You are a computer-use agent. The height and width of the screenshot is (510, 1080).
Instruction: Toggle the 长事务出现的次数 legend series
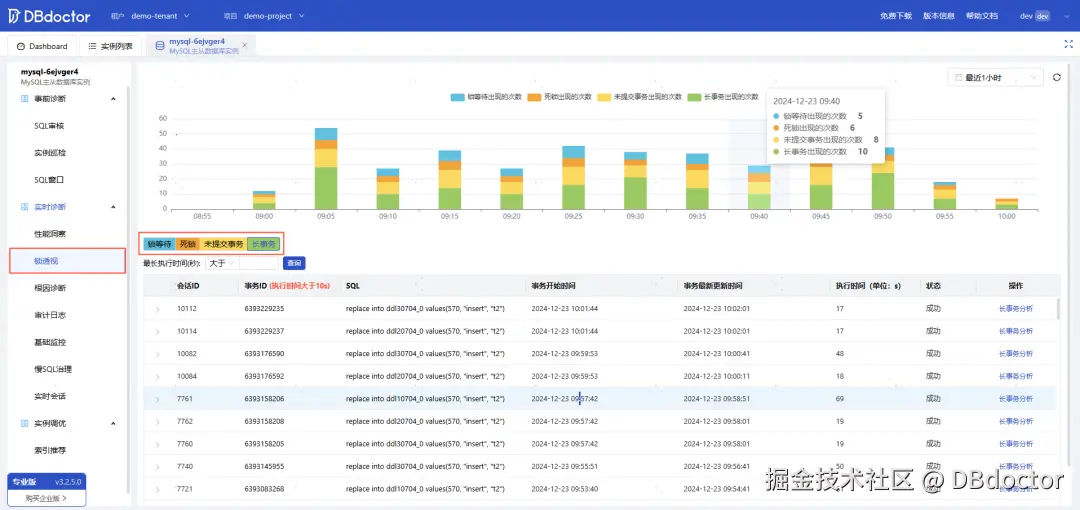[x=722, y=97]
